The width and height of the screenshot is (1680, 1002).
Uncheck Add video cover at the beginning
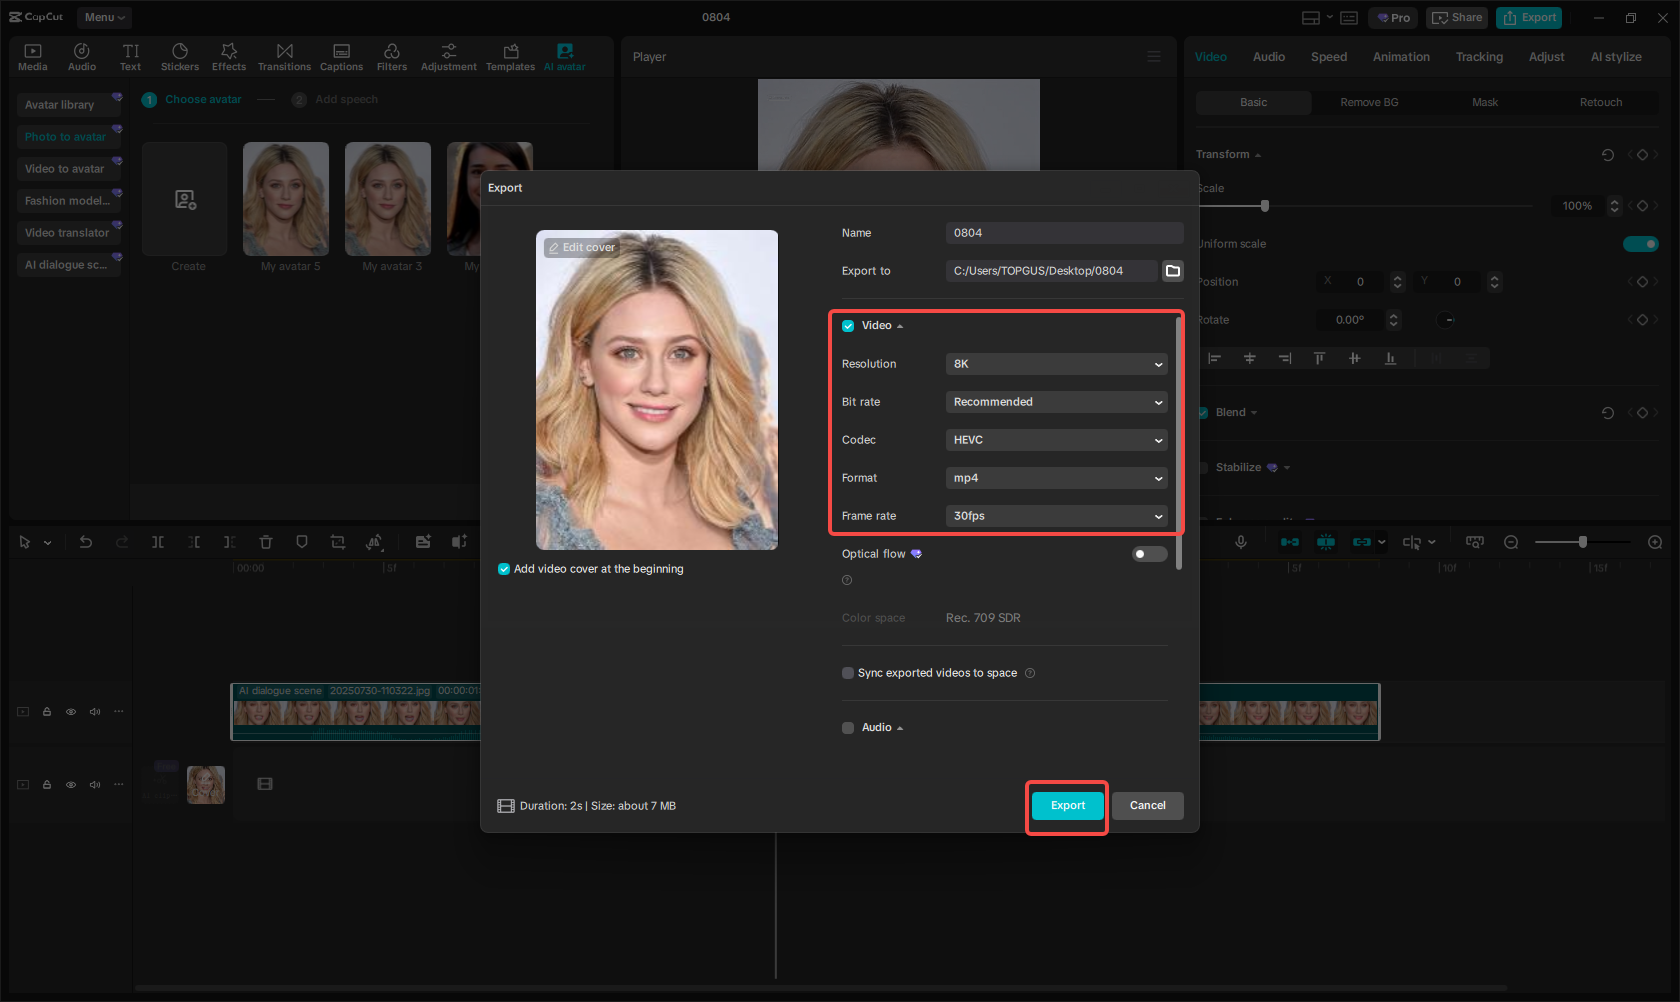click(503, 568)
